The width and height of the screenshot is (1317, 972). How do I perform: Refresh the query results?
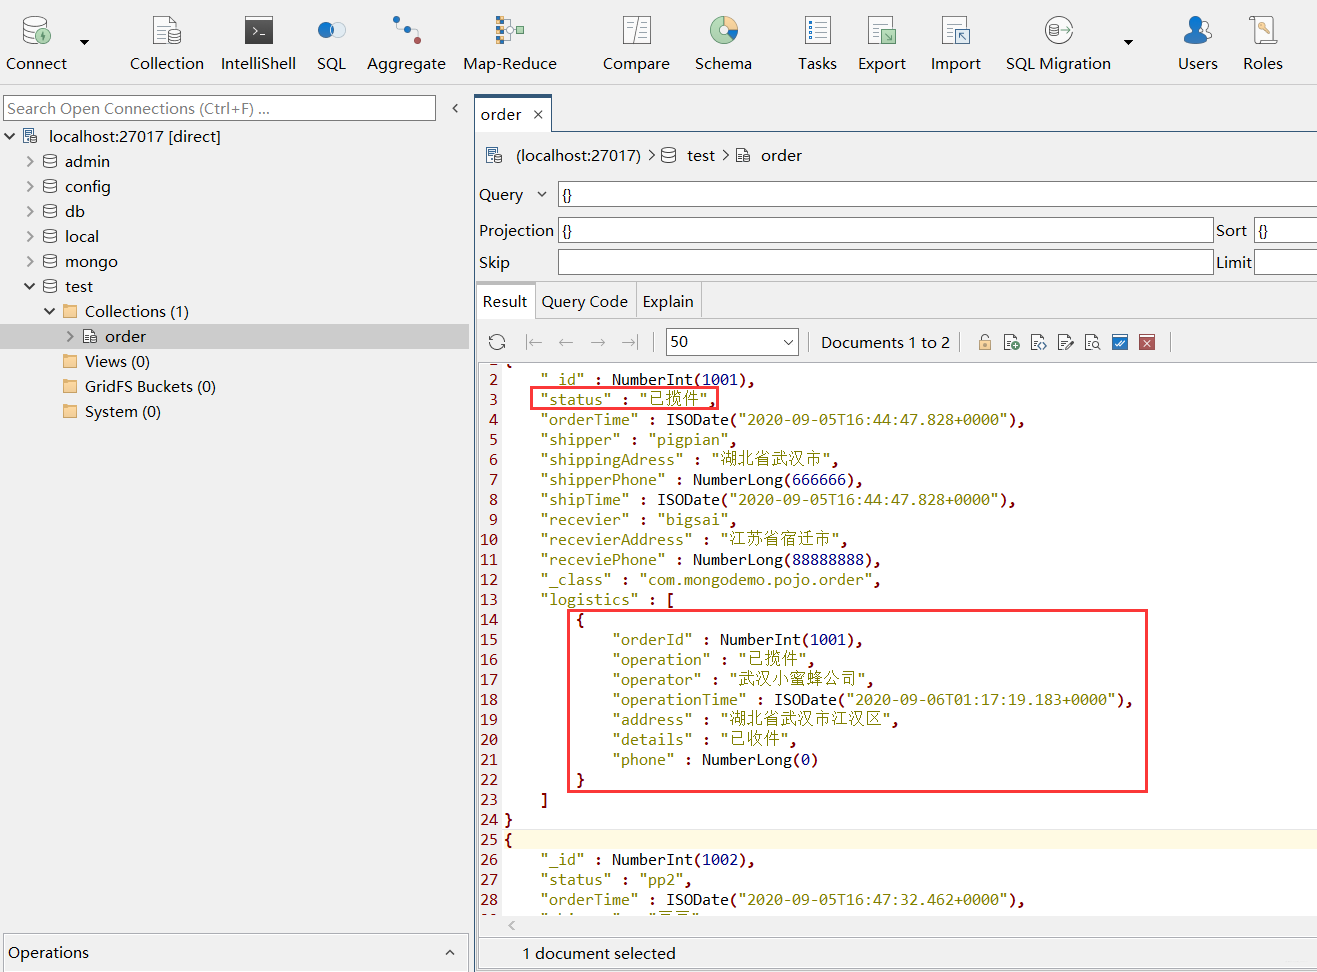coord(497,342)
